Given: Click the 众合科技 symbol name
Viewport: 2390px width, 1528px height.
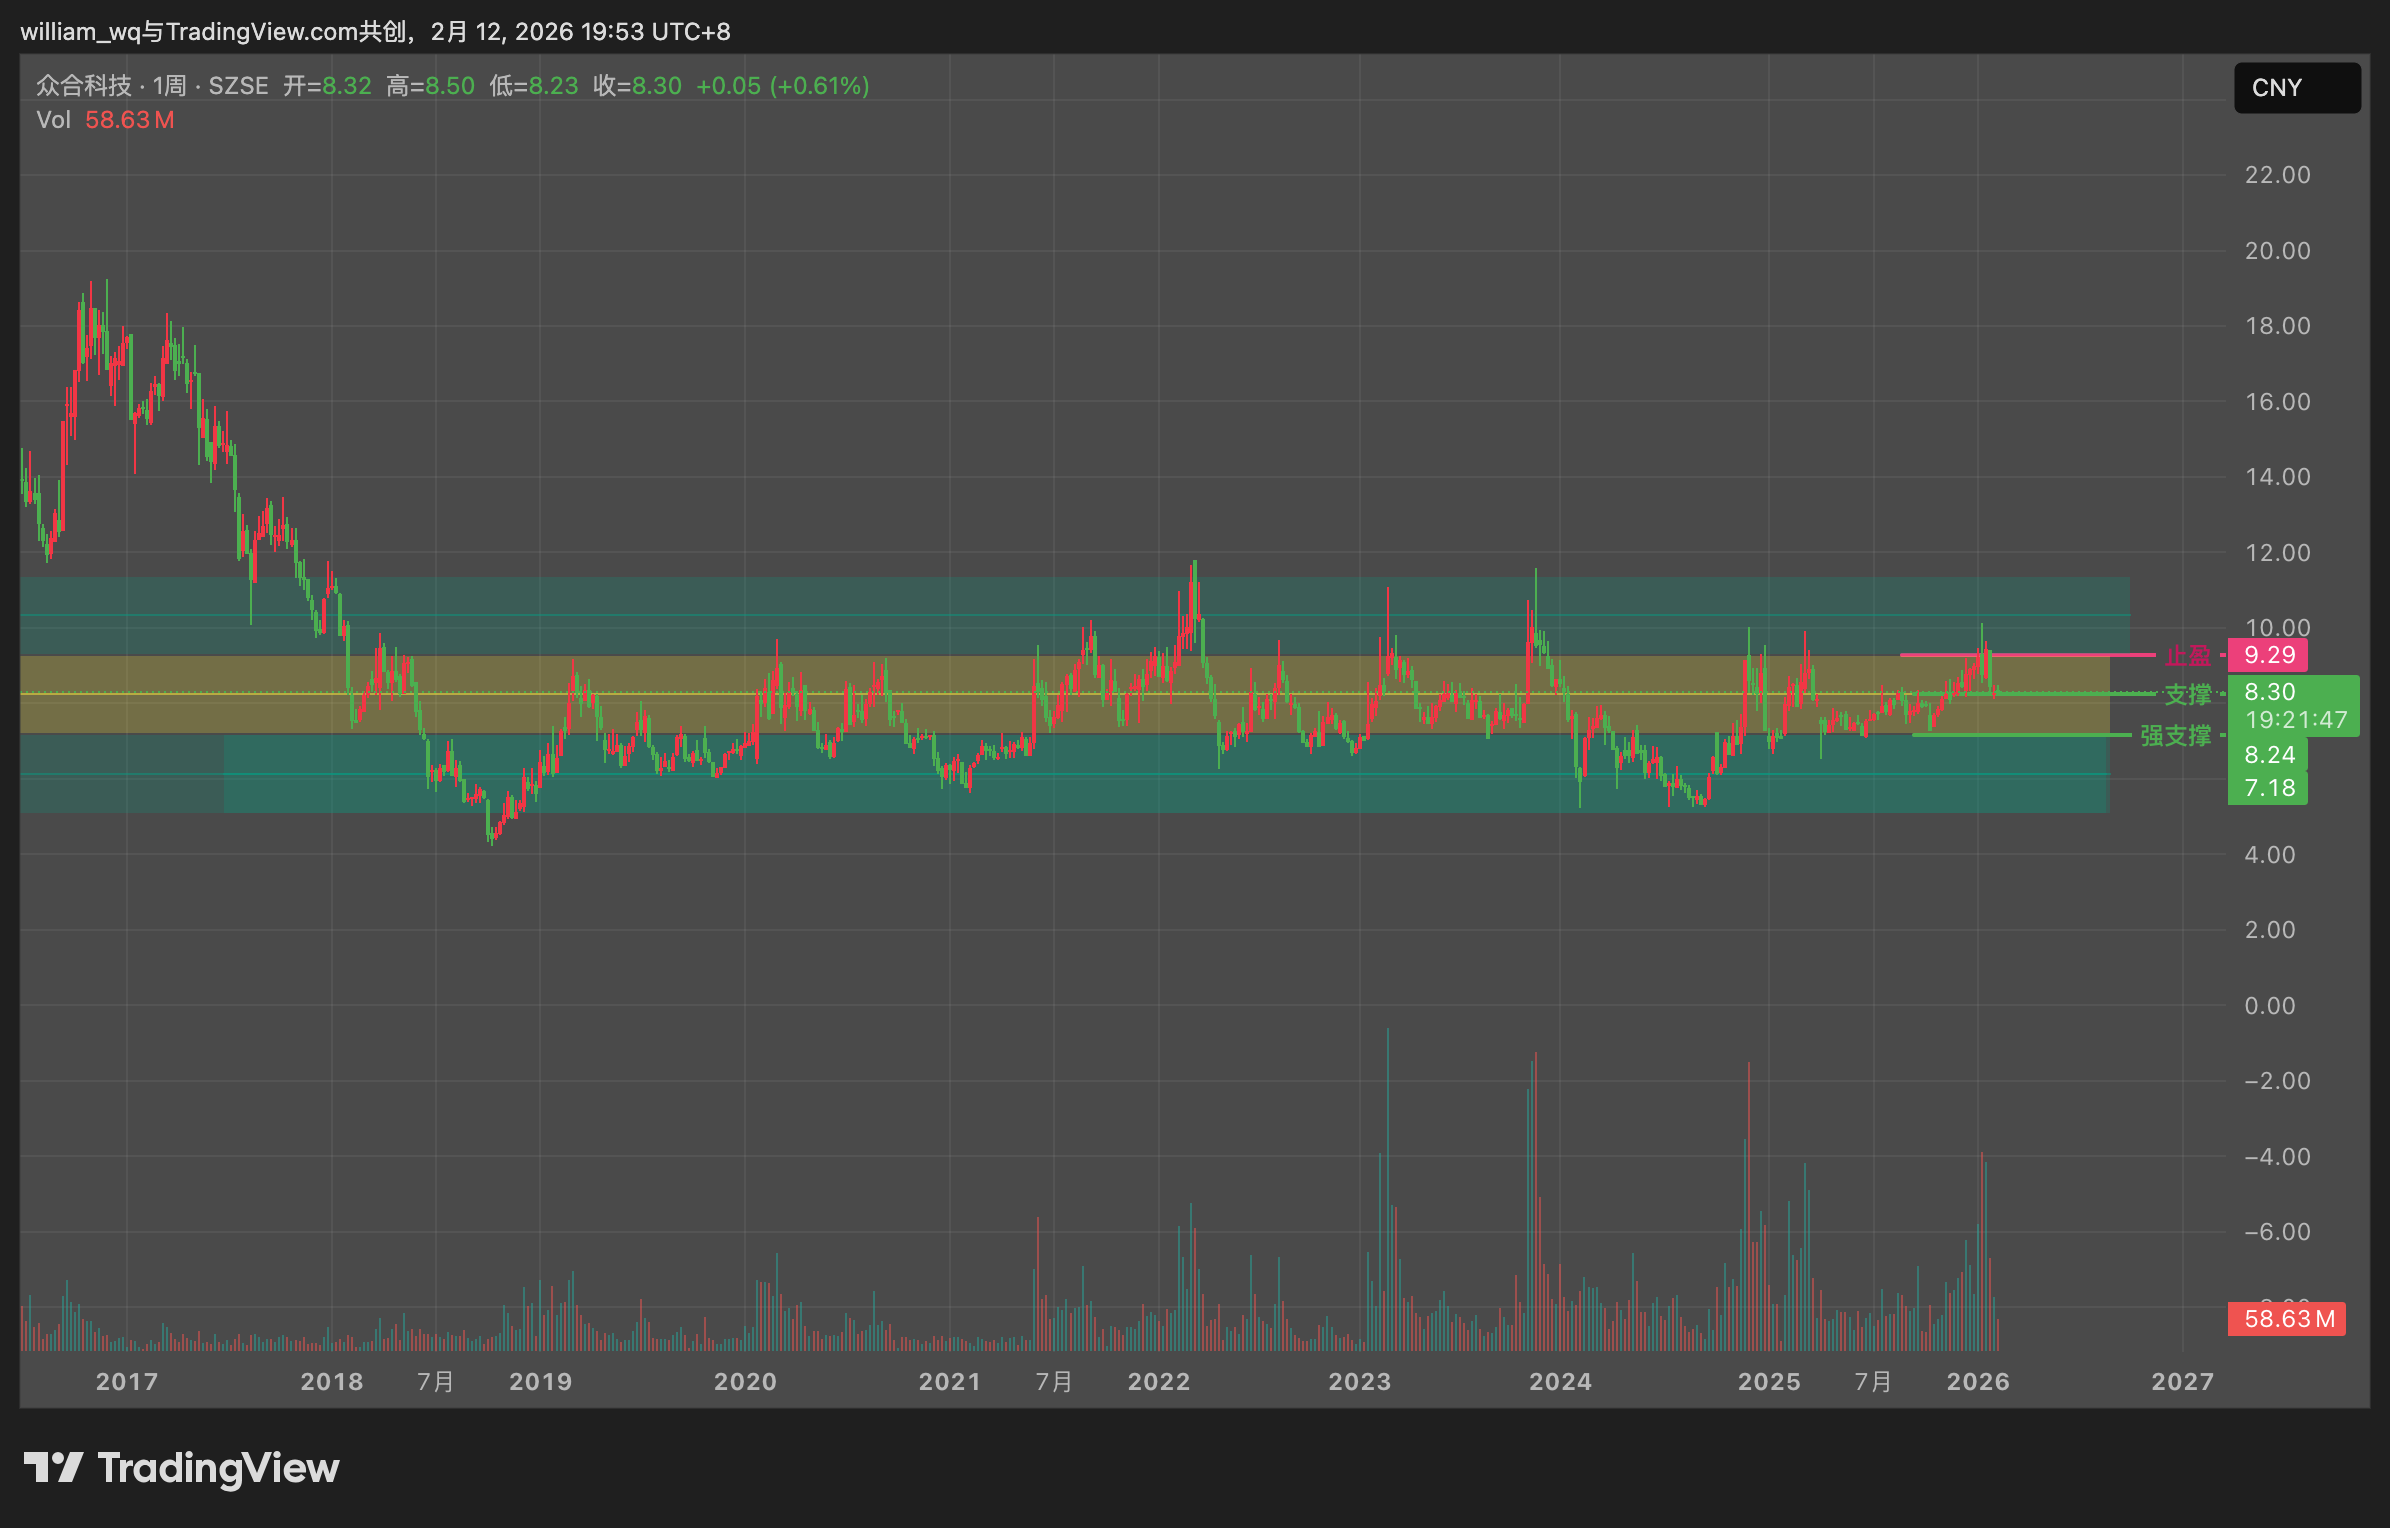Looking at the screenshot, I should pyautogui.click(x=84, y=86).
